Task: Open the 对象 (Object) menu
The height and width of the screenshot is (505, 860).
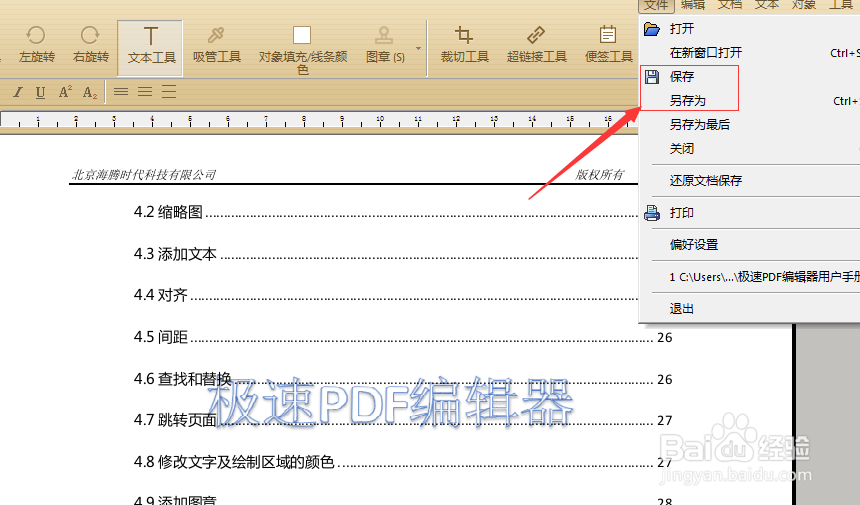Action: [x=804, y=5]
